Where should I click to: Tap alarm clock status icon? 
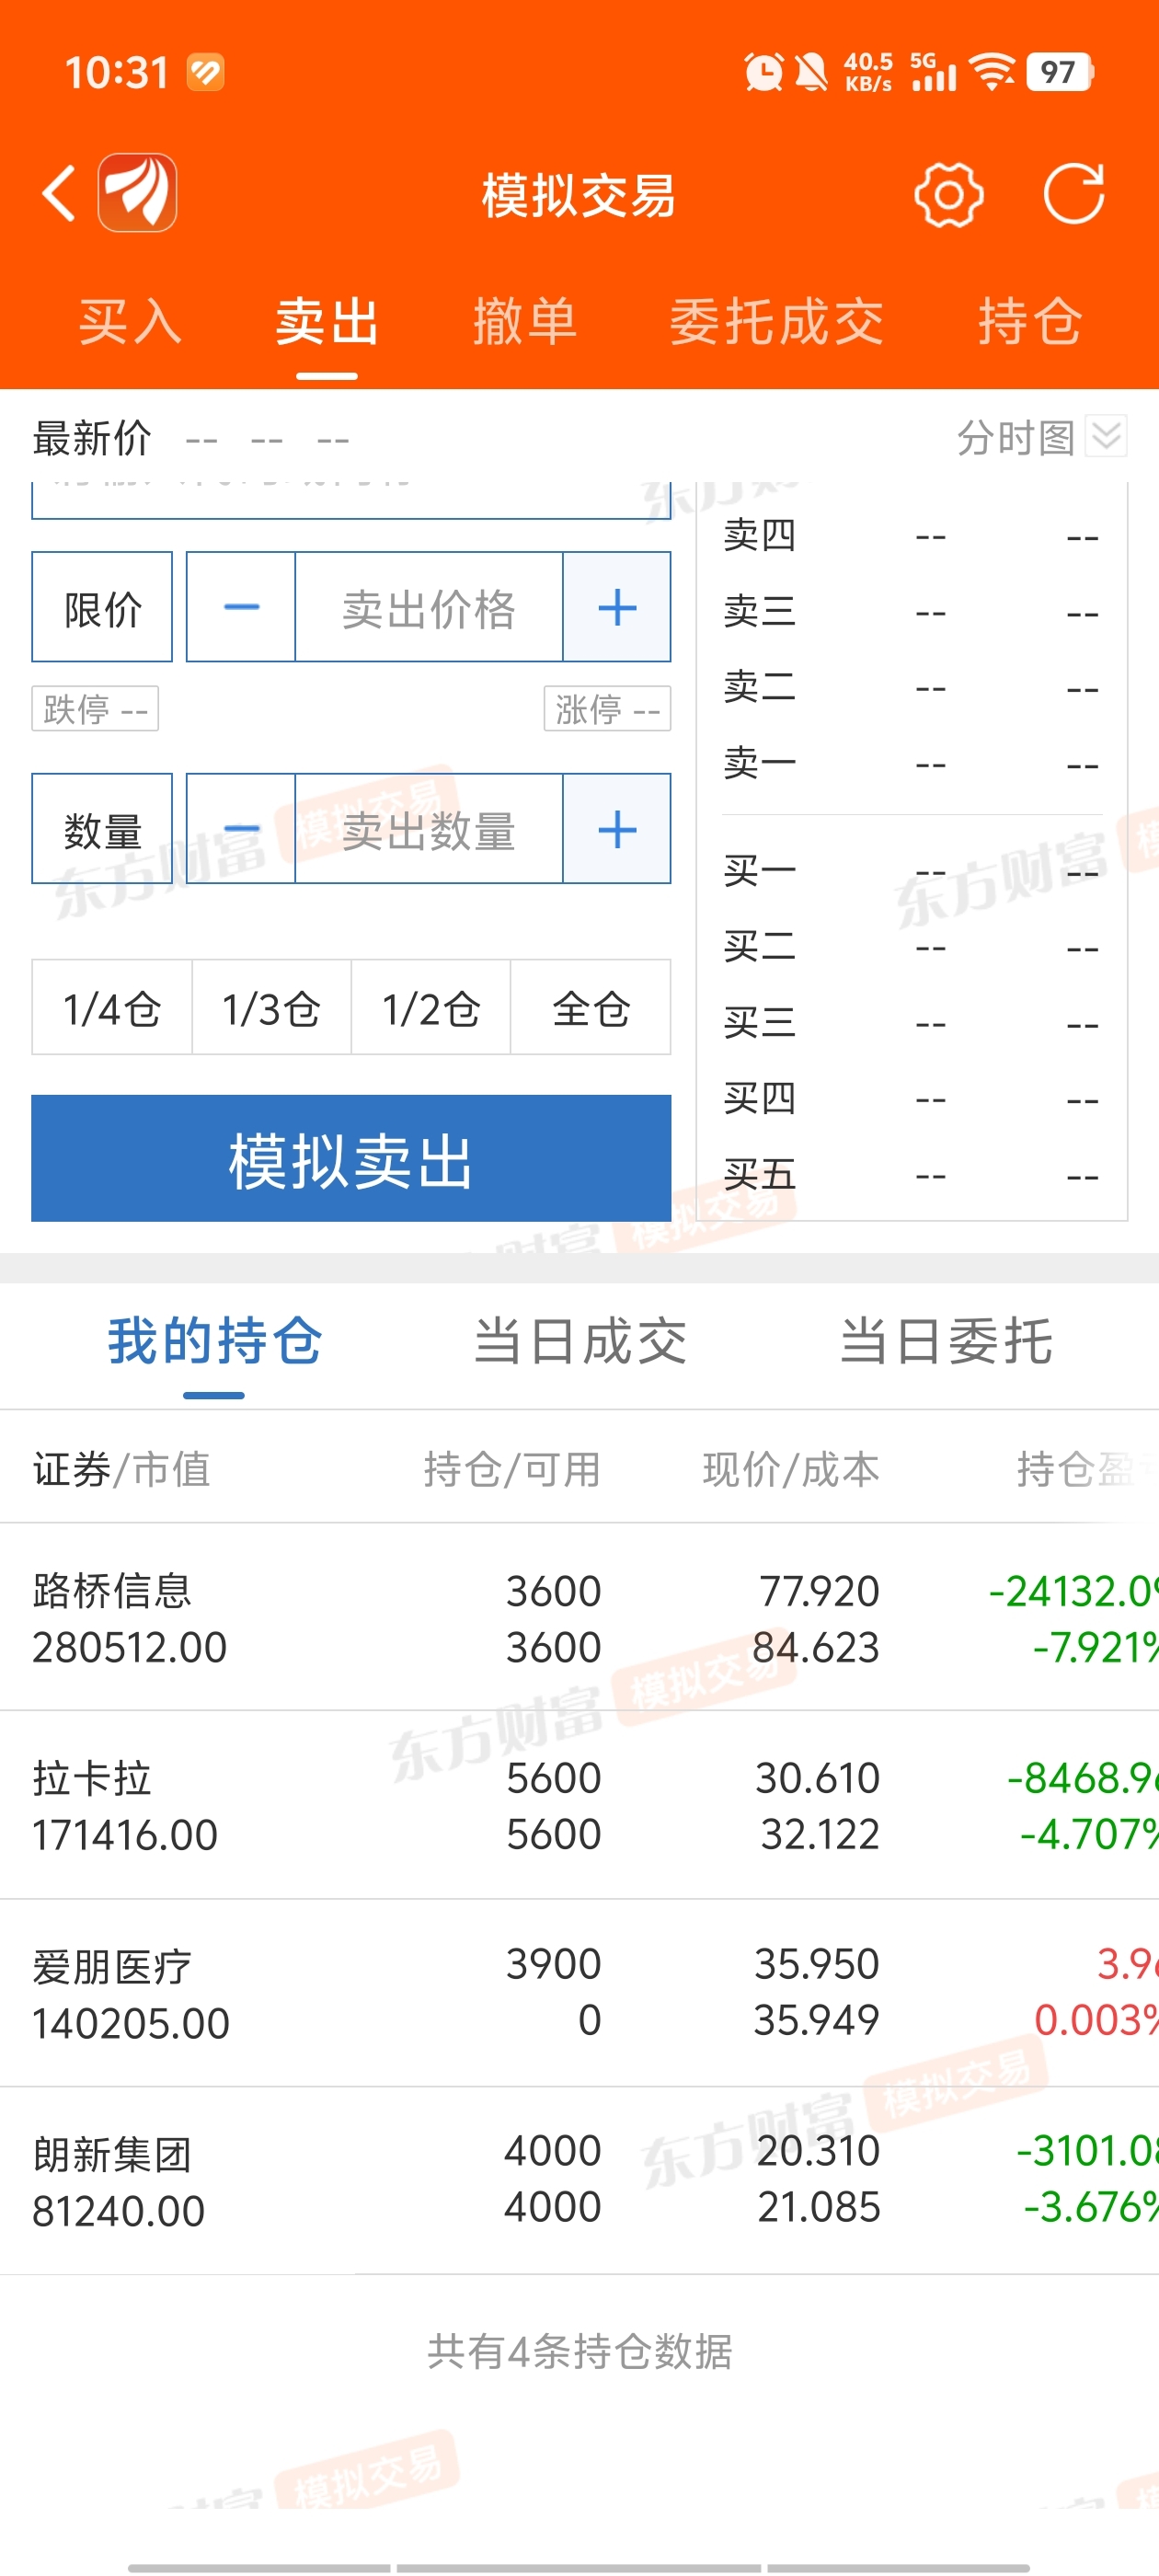764,72
